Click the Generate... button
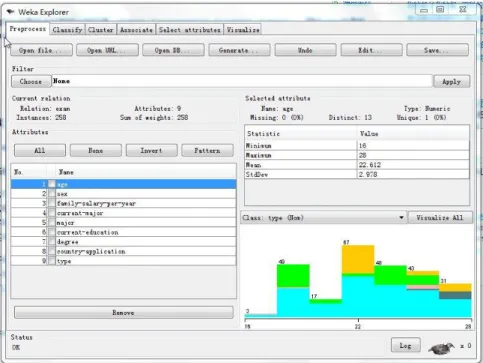This screenshot has height=363, width=483. [x=239, y=50]
